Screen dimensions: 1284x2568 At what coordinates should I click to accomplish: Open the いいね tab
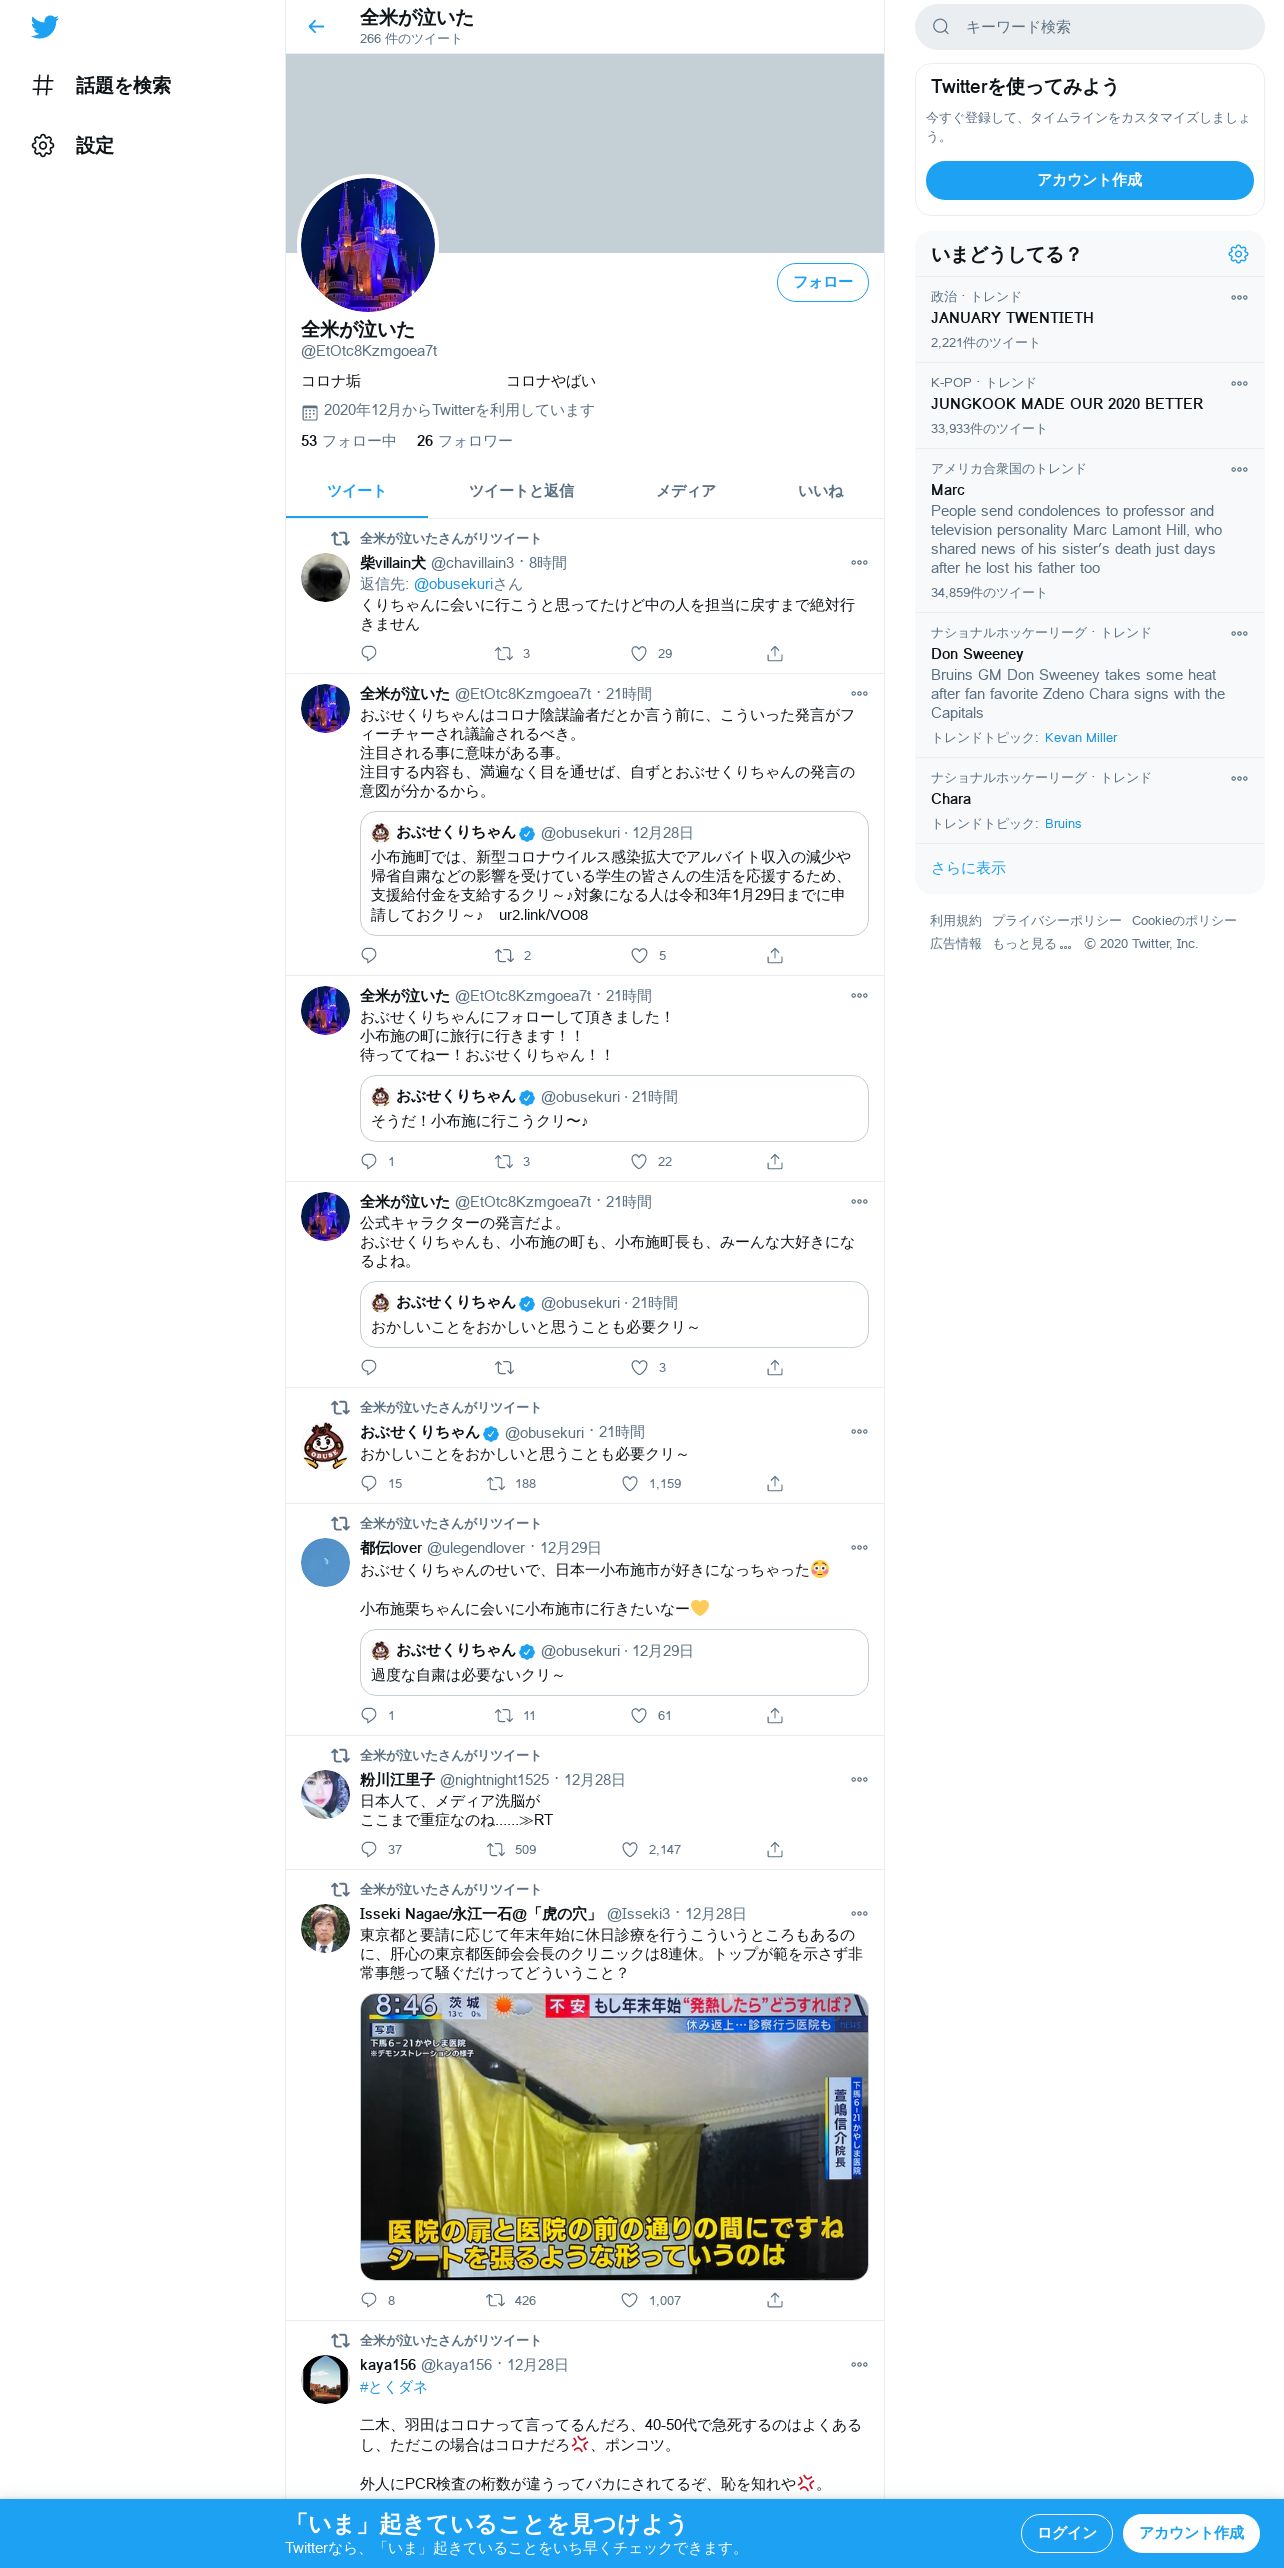[820, 491]
